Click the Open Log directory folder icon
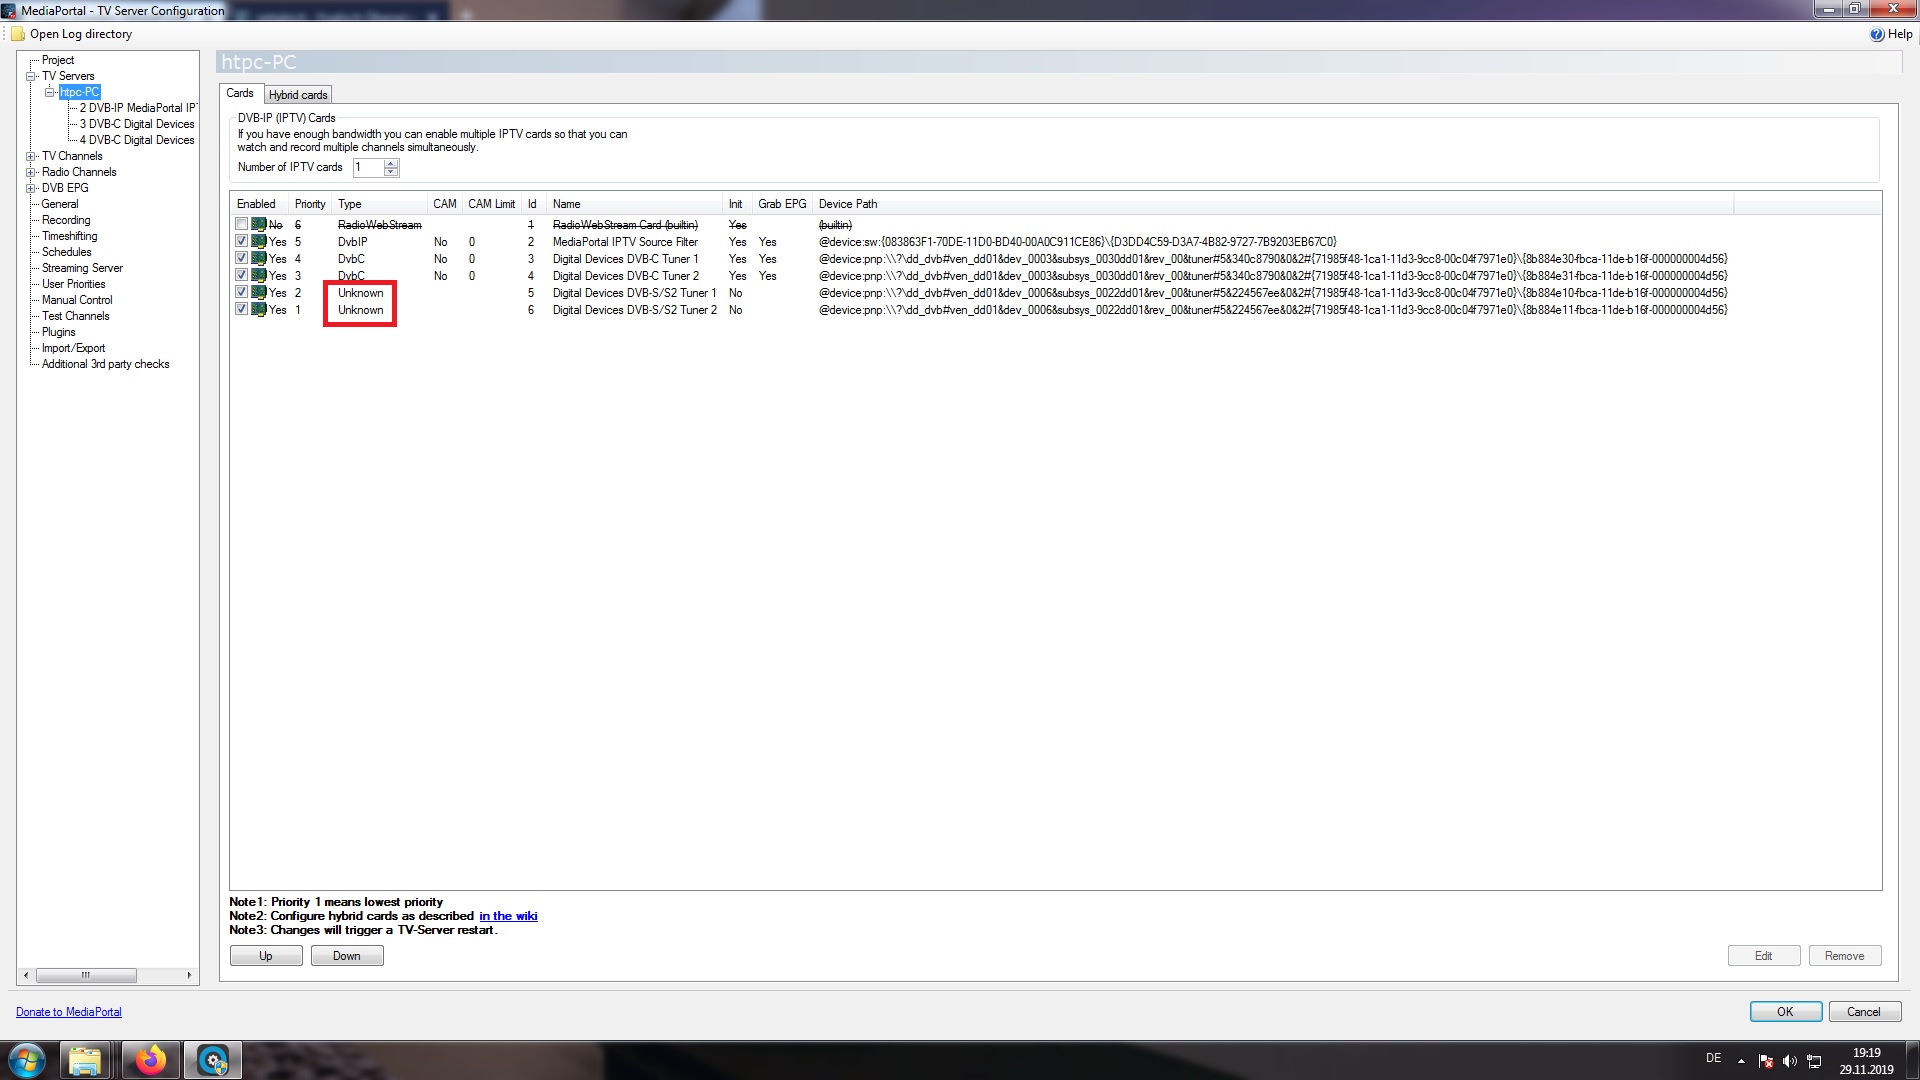Screen dimensions: 1920x1080 (18, 34)
